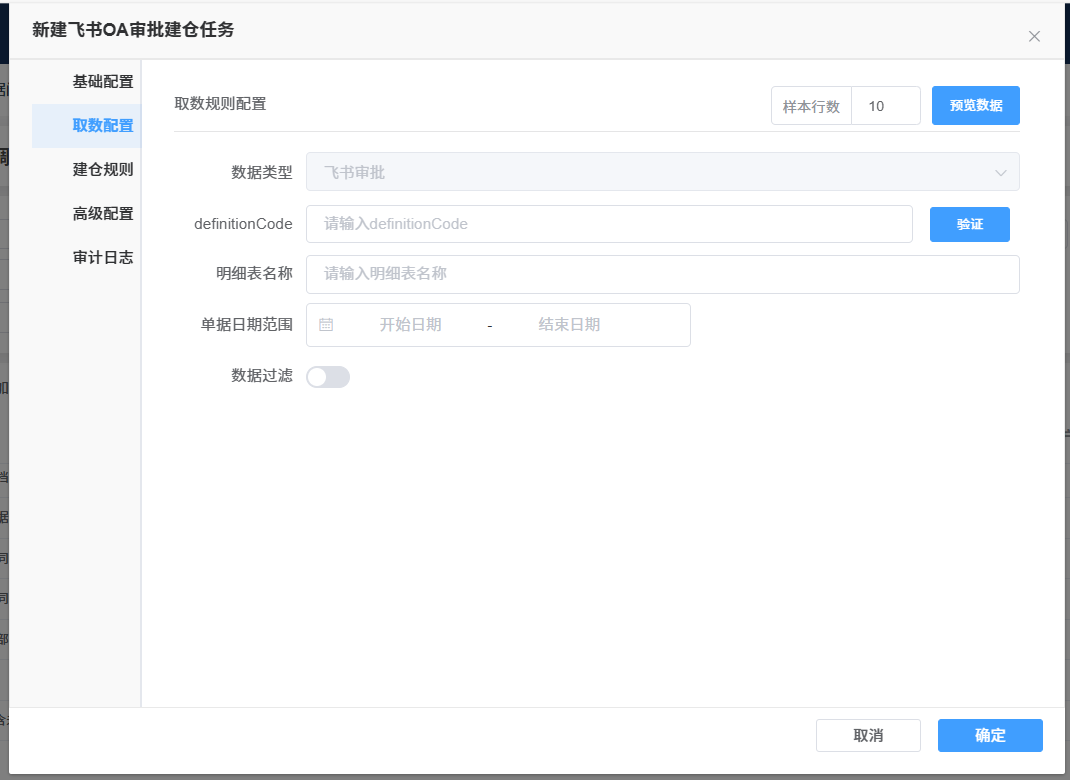Go to the 高级配置 tab
This screenshot has height=780, width=1070.
pos(102,214)
